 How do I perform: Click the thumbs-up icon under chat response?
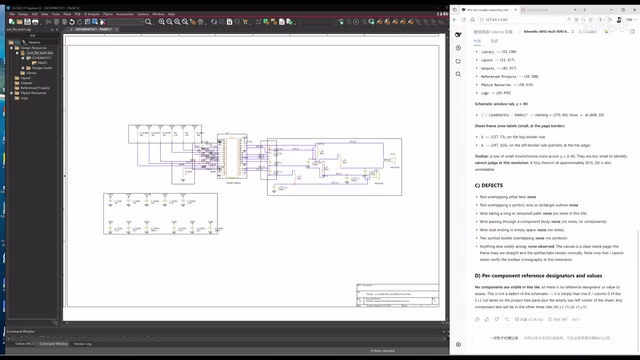[487, 319]
